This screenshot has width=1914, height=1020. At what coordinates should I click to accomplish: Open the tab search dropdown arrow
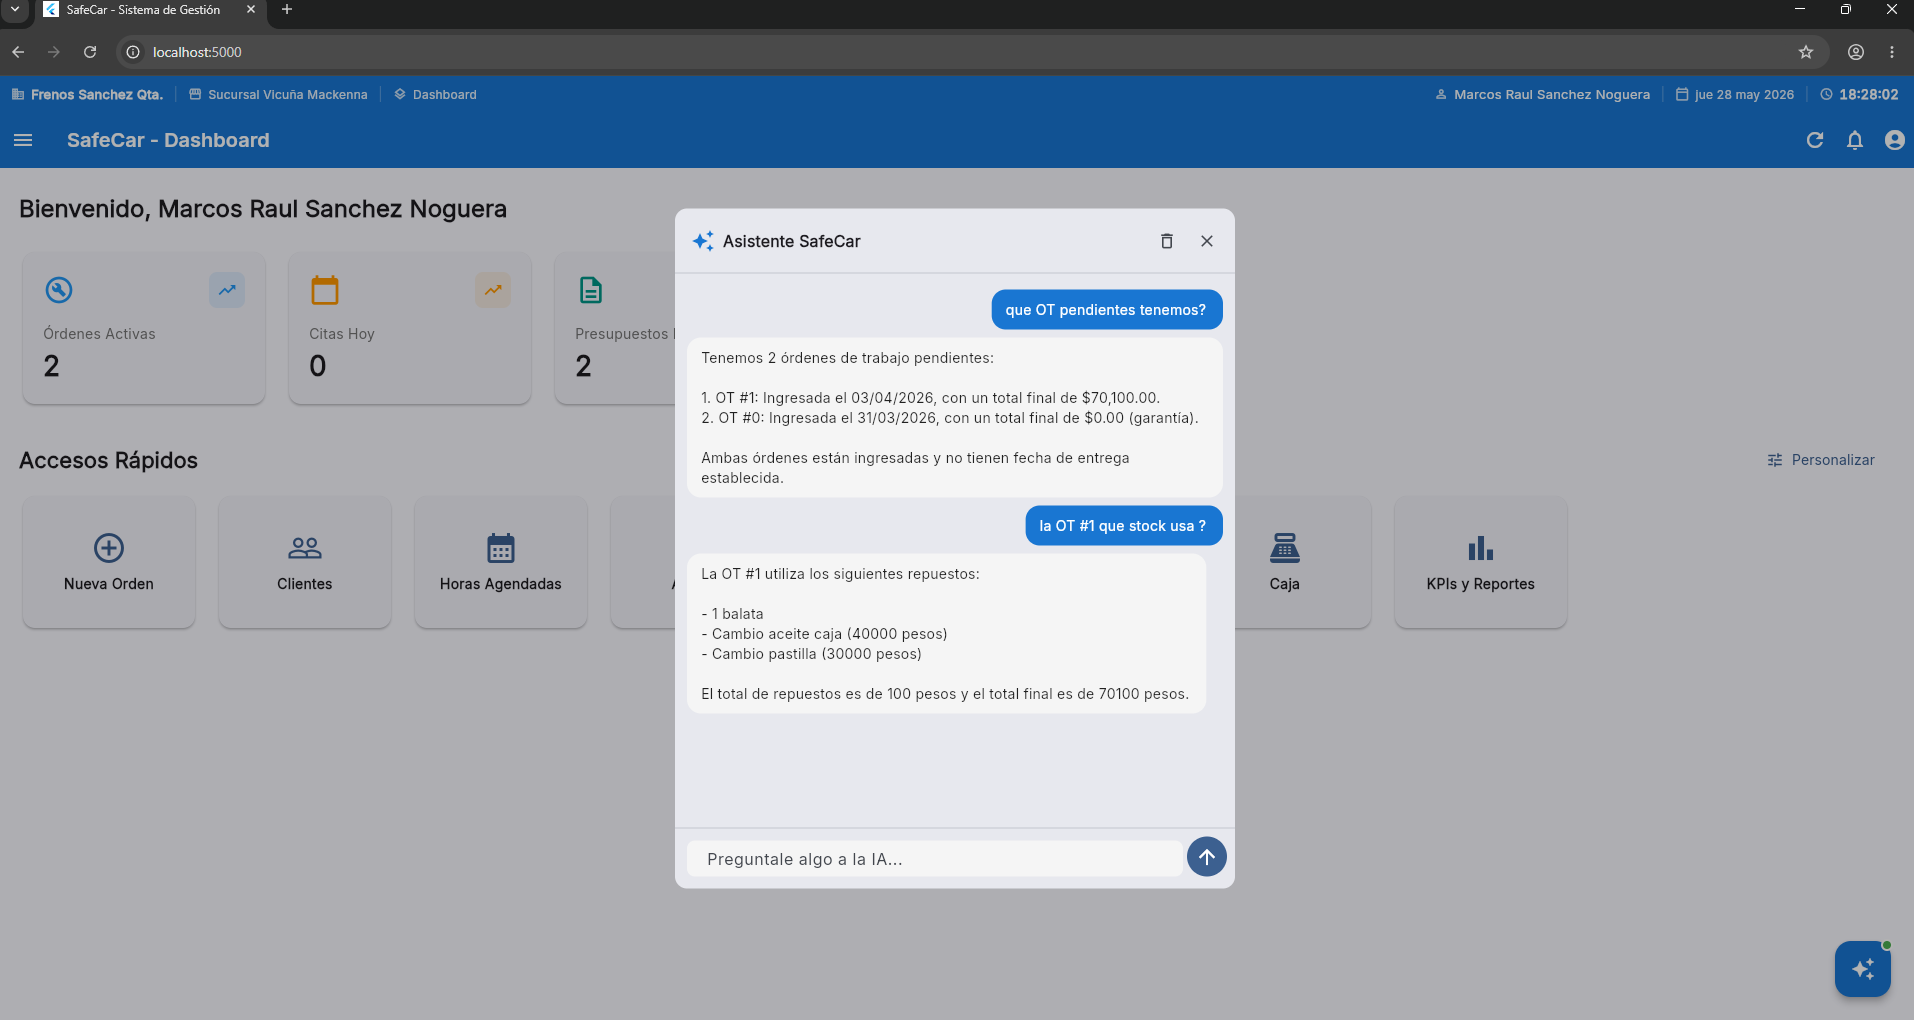point(15,10)
